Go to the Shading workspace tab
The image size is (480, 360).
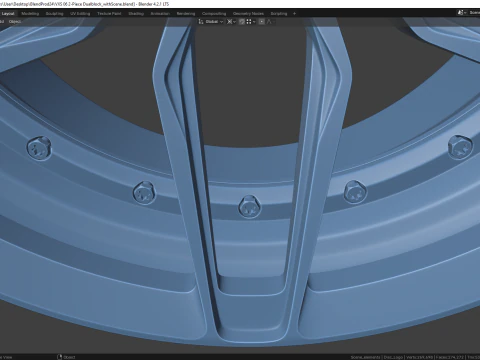click(136, 14)
